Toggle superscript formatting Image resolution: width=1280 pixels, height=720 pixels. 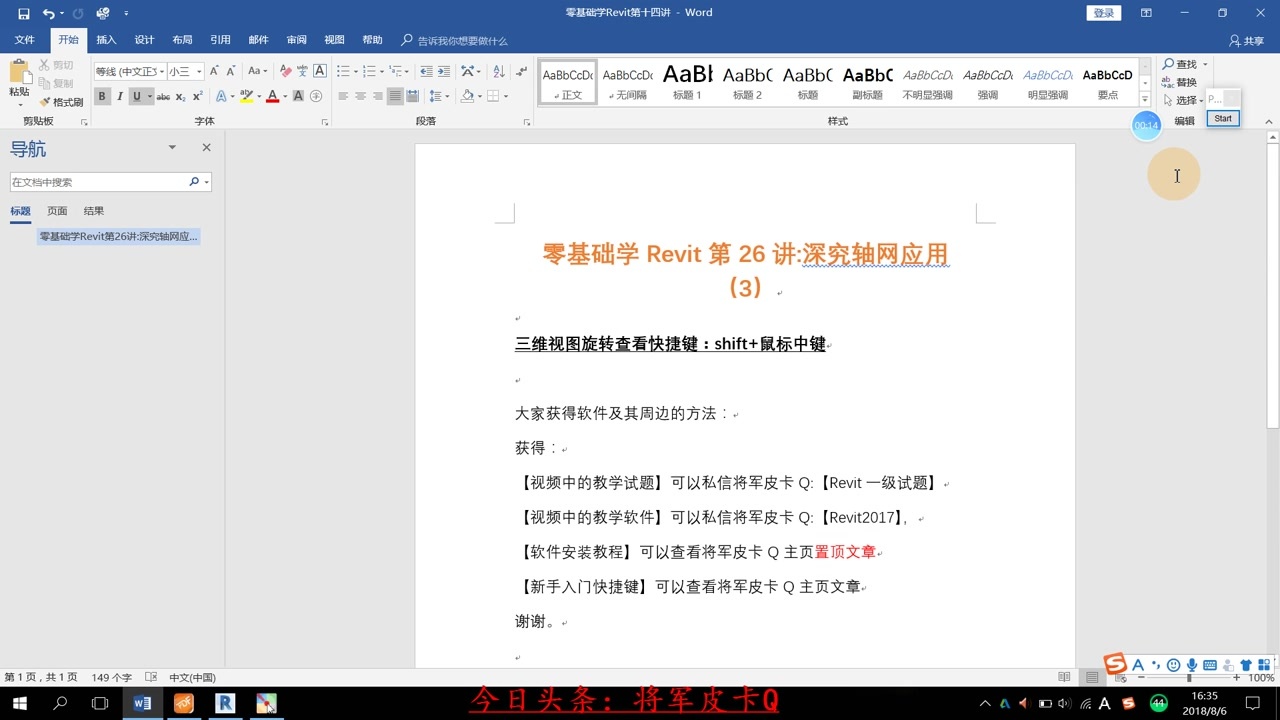pyautogui.click(x=197, y=96)
